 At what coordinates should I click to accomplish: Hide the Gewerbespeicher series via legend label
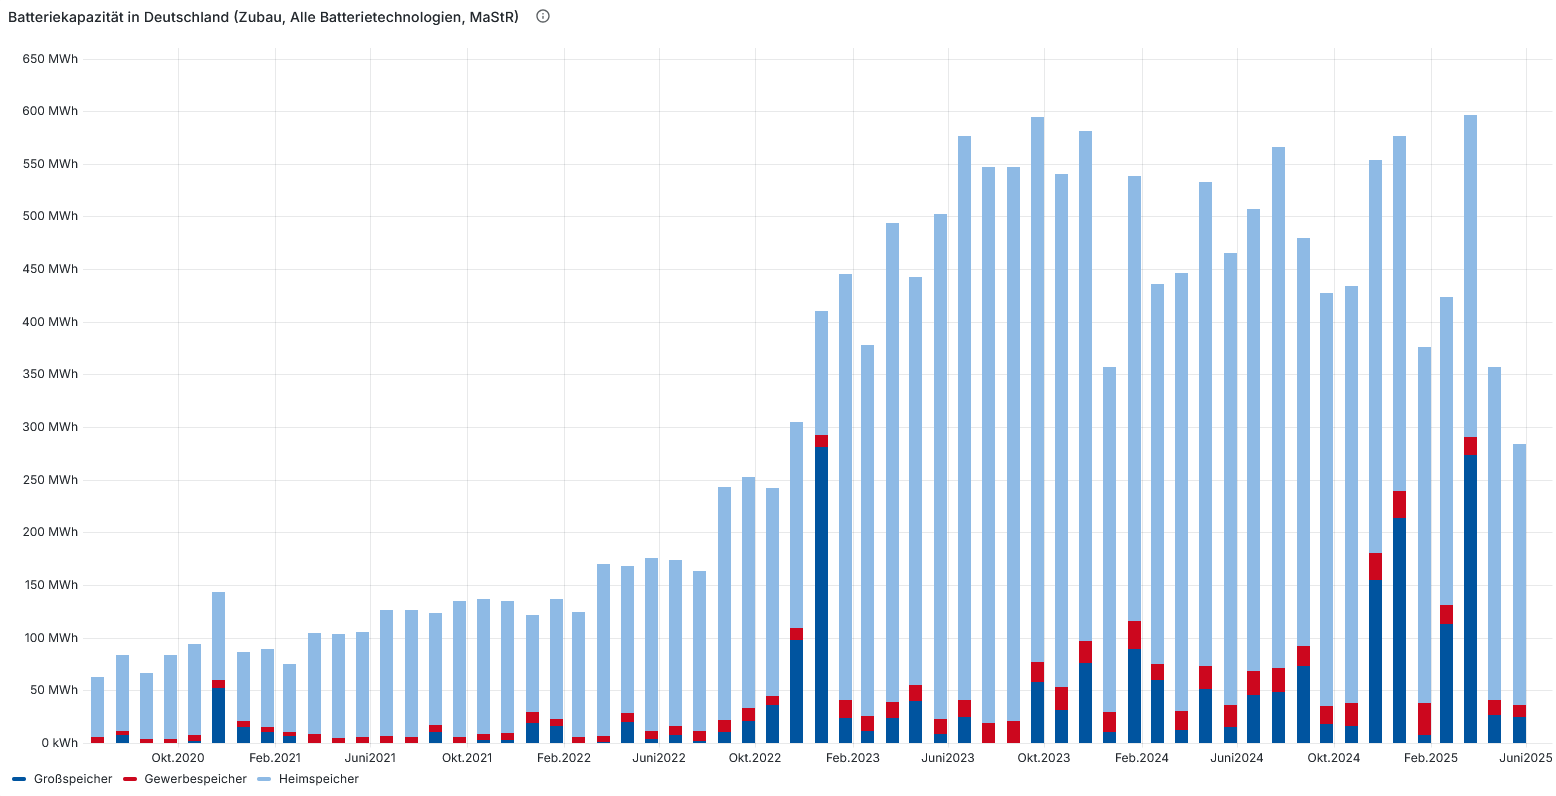[195, 779]
